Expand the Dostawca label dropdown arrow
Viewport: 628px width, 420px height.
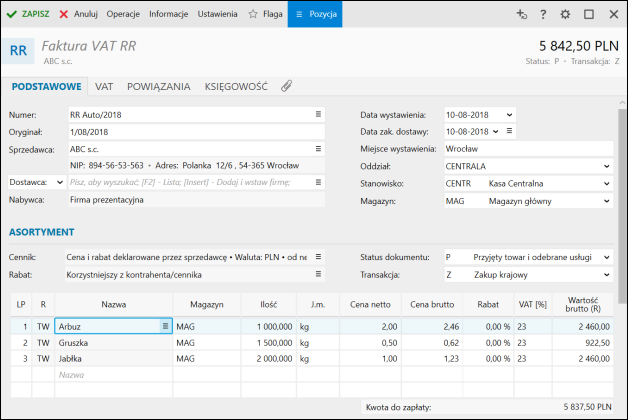tap(58, 183)
